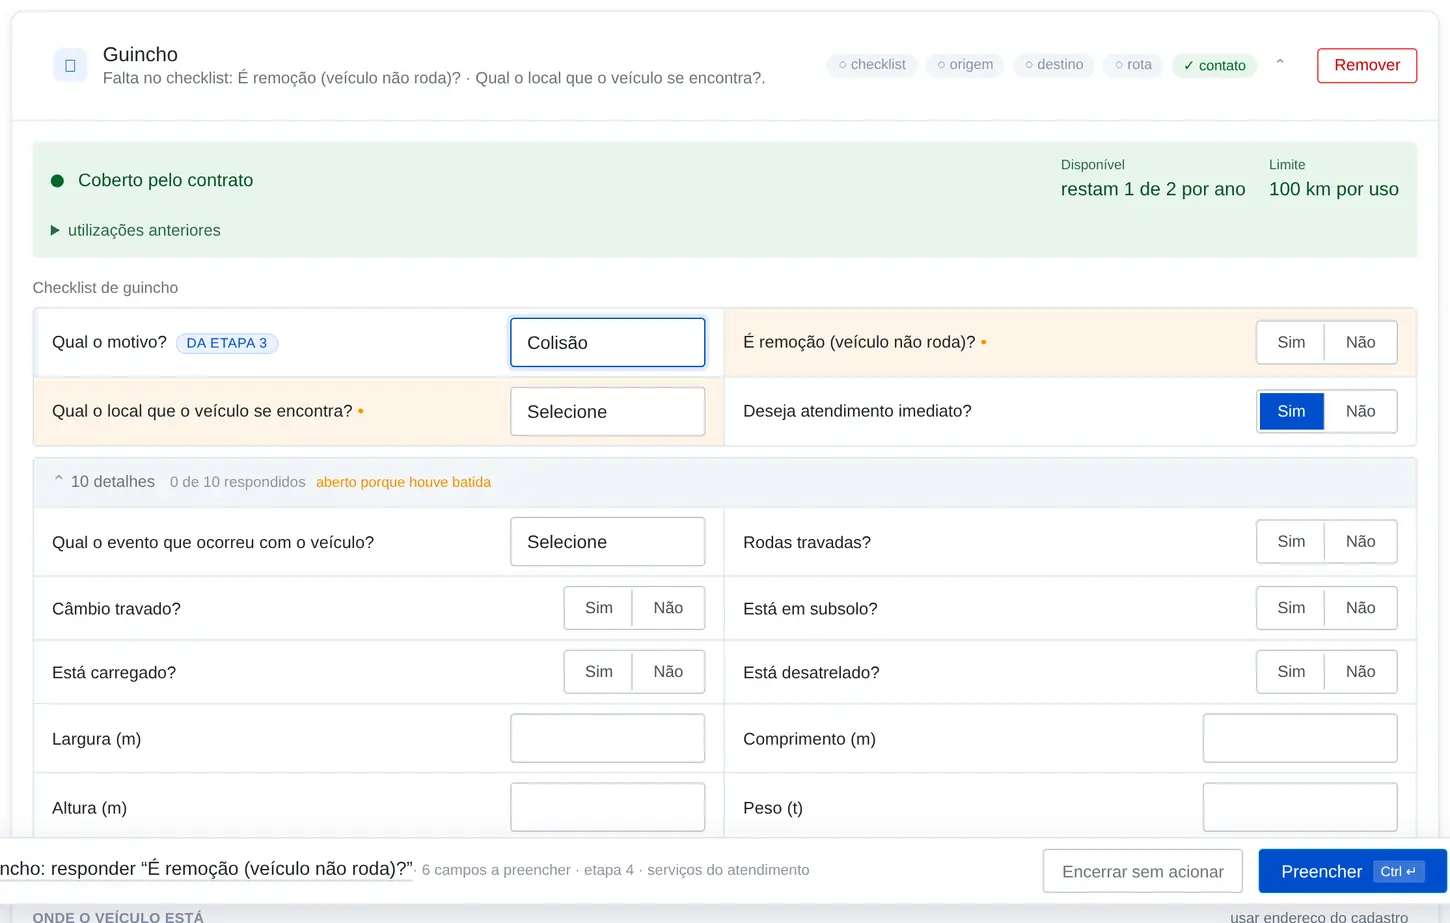Click '100 km por uso' limit value

coord(1334,189)
